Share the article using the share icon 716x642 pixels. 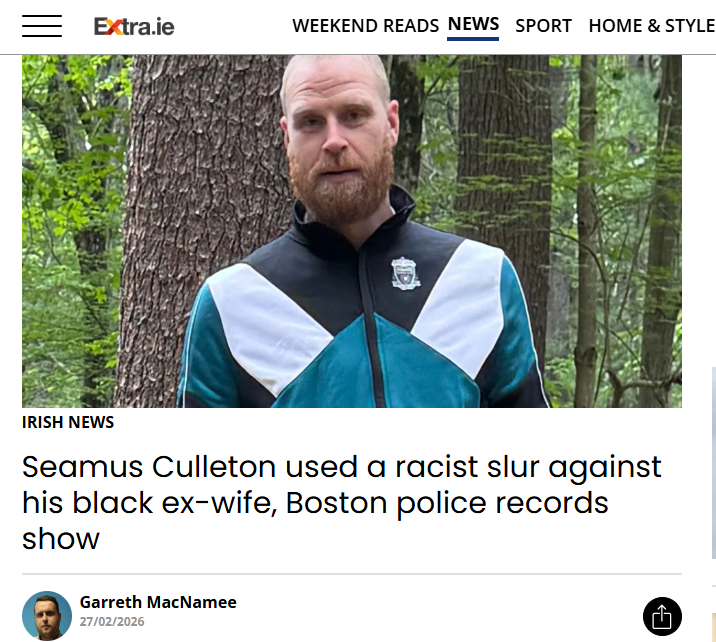[662, 616]
